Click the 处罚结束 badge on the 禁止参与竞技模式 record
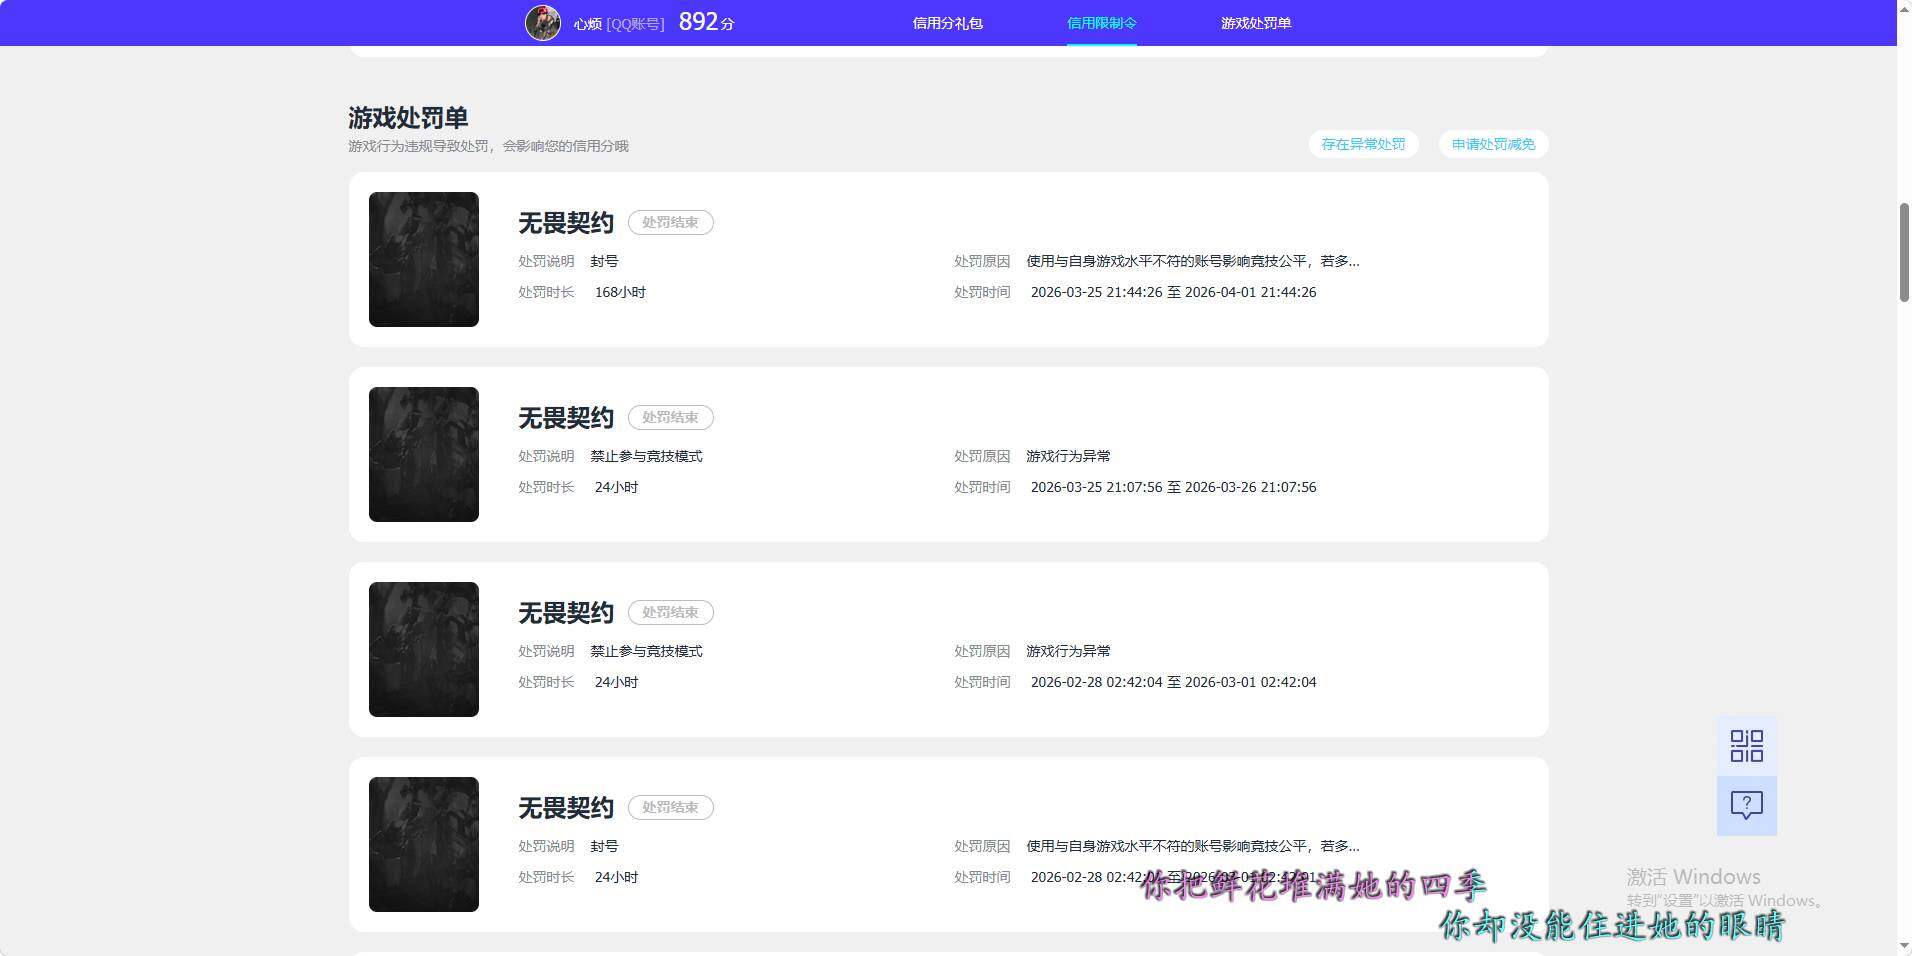 [x=670, y=417]
